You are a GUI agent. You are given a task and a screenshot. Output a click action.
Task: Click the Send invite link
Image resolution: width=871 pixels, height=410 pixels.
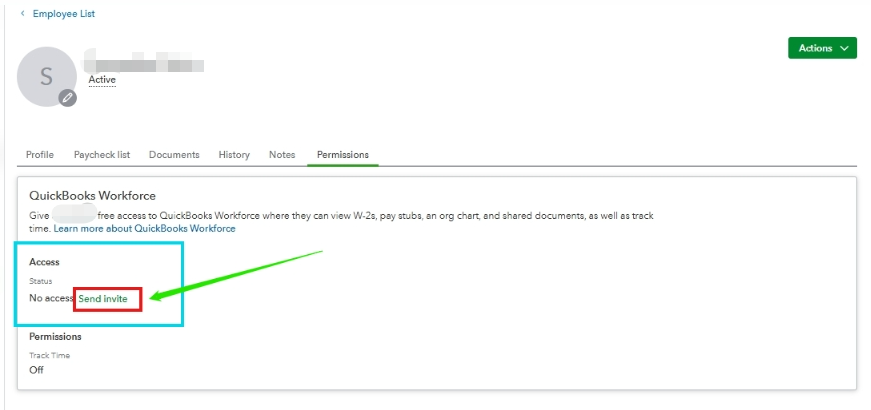[x=103, y=299]
